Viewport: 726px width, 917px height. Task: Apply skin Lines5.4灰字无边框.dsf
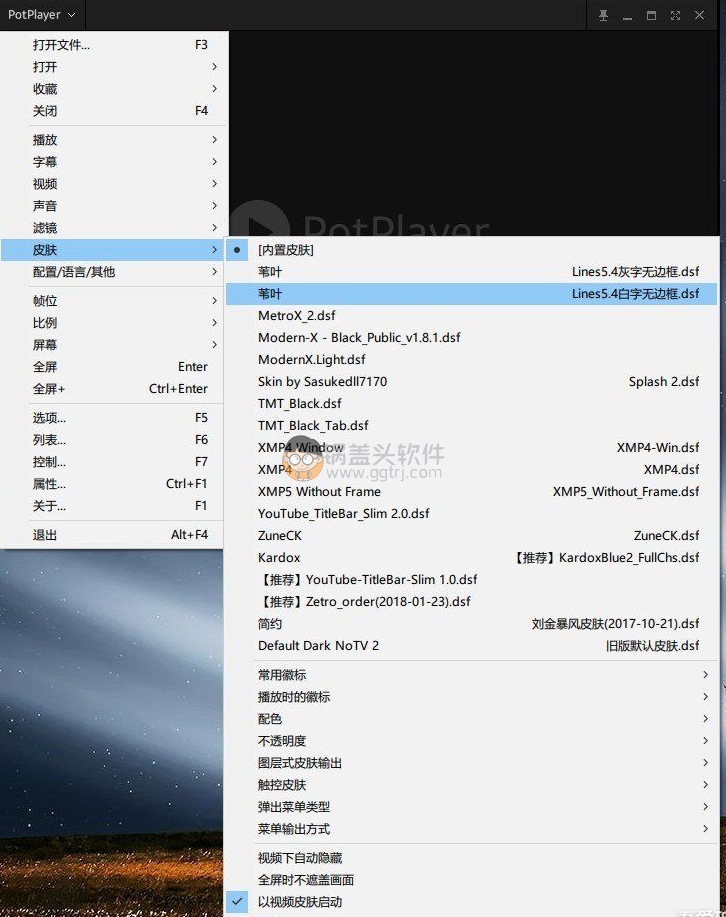pos(472,272)
